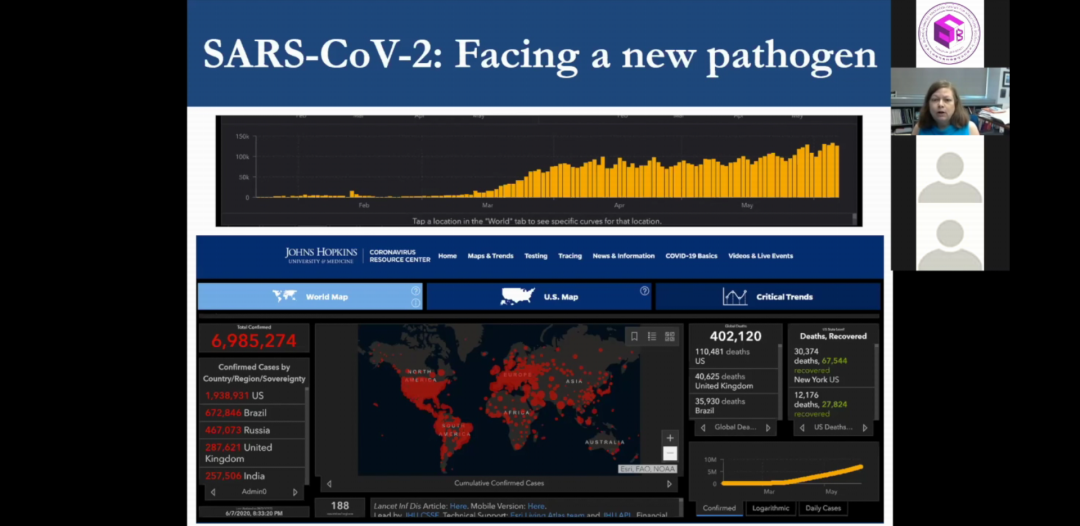Click the total confirmed 6,985,274 figure
Screen dimensions: 1080x526
(253, 340)
